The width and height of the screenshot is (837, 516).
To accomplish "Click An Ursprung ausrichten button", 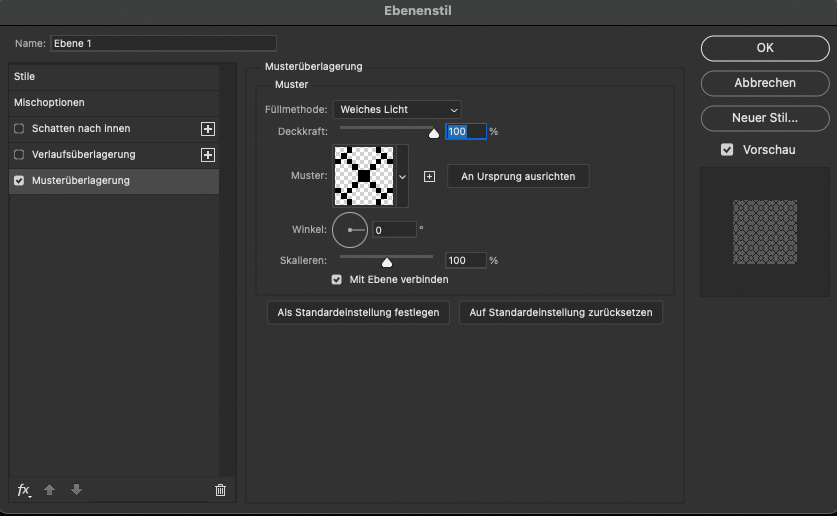I will click(x=518, y=177).
